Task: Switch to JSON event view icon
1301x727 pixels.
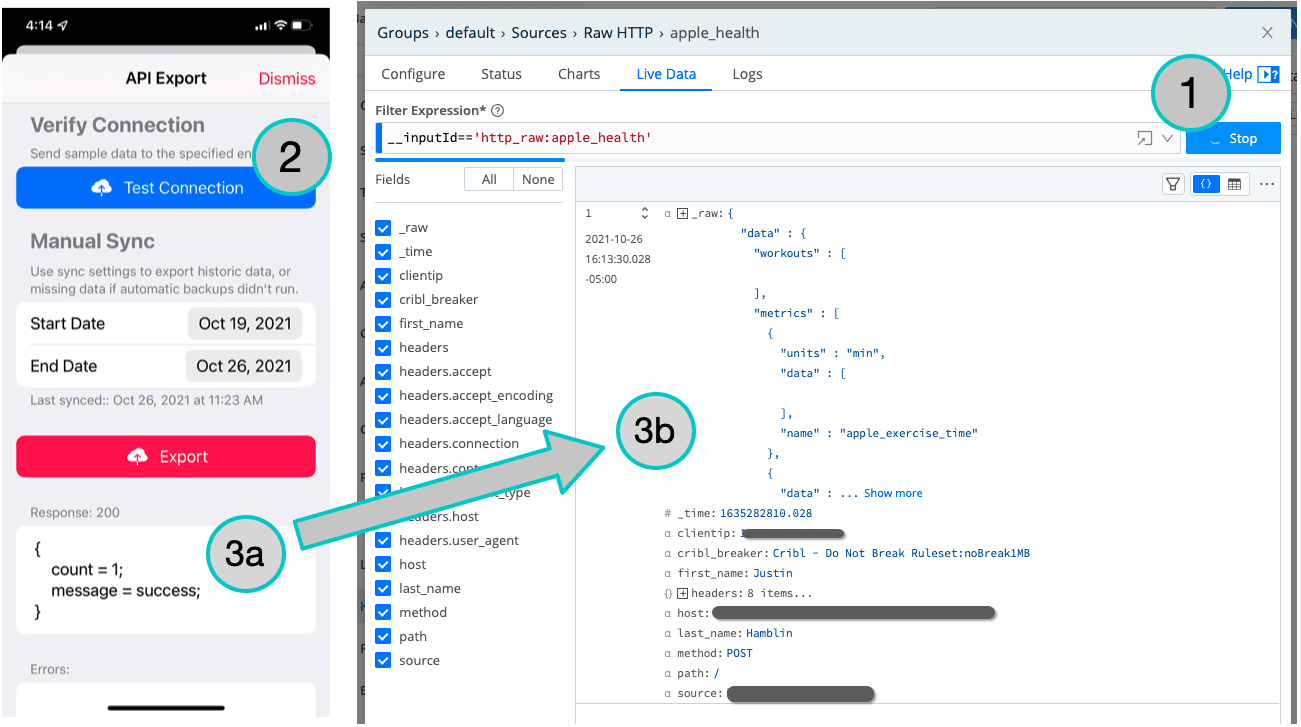Action: pos(1206,184)
